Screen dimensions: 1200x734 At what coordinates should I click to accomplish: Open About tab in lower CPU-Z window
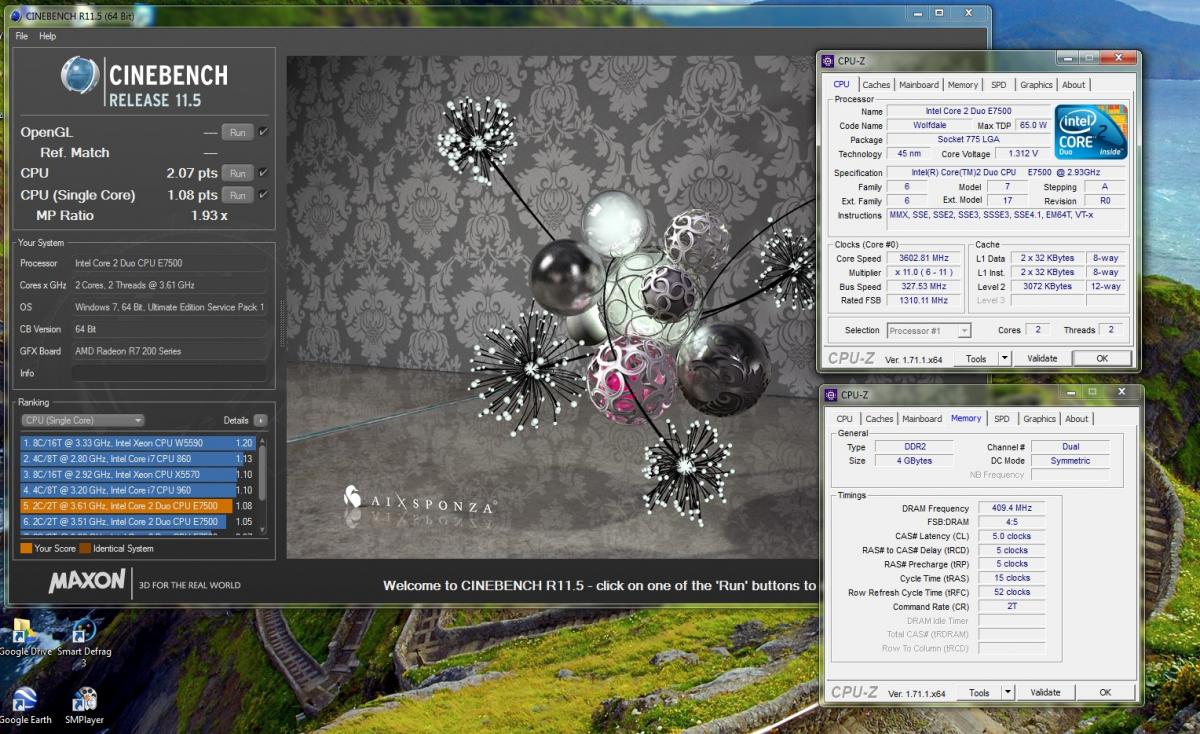tap(1076, 419)
